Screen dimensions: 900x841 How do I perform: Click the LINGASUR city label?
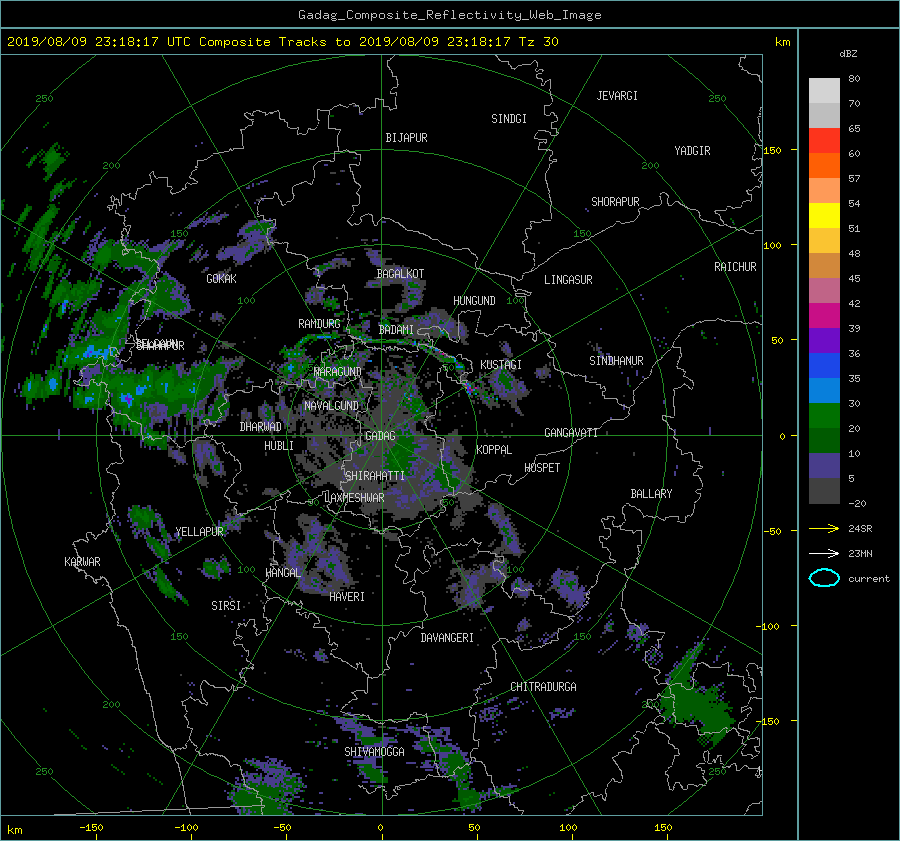568,280
